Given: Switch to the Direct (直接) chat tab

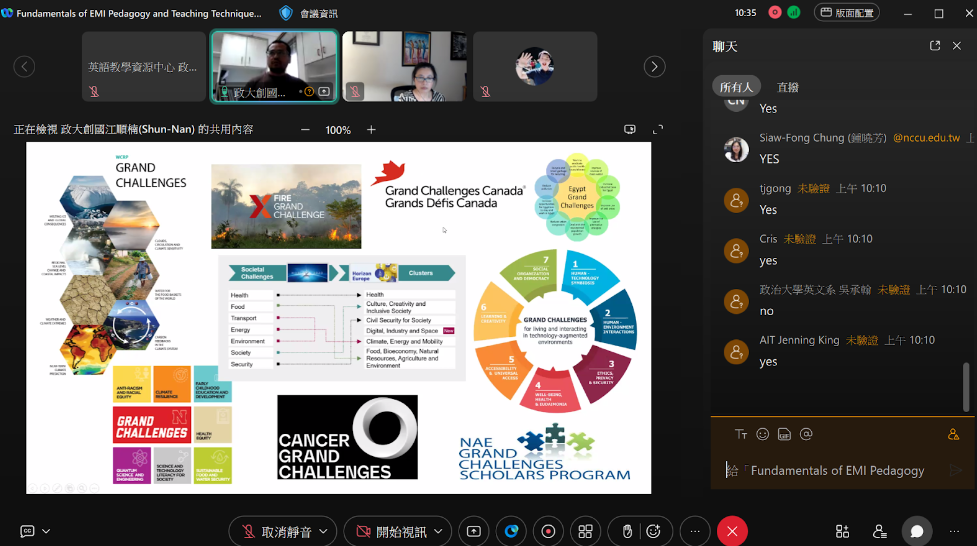Looking at the screenshot, I should (788, 87).
